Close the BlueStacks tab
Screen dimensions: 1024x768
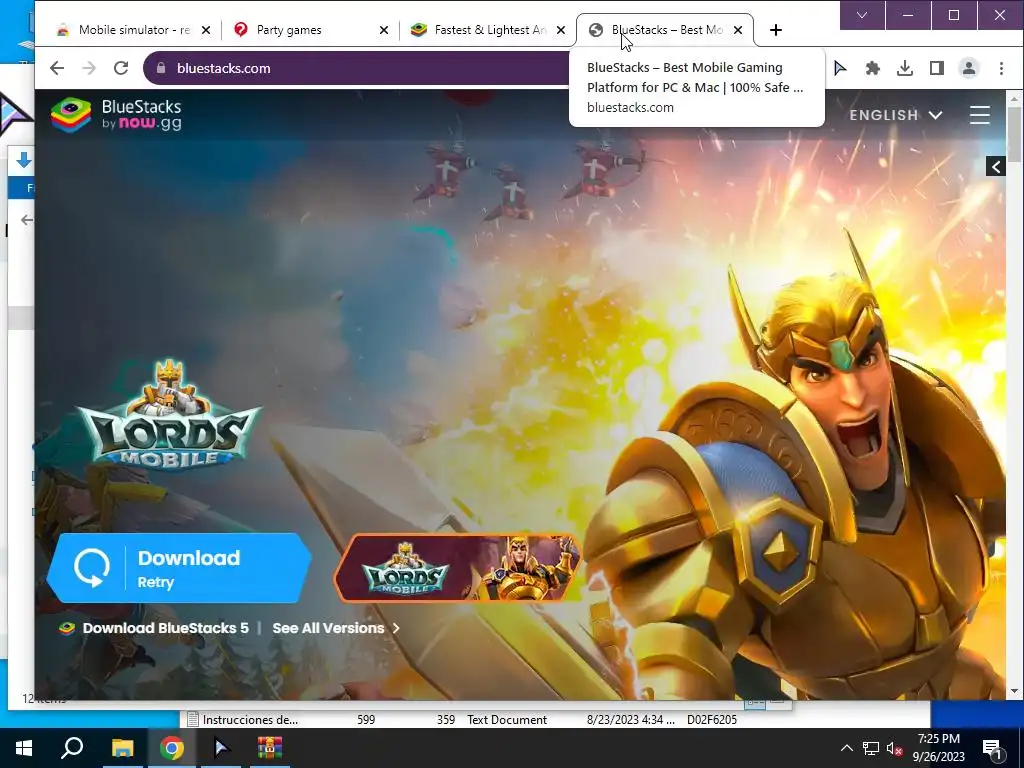738,30
